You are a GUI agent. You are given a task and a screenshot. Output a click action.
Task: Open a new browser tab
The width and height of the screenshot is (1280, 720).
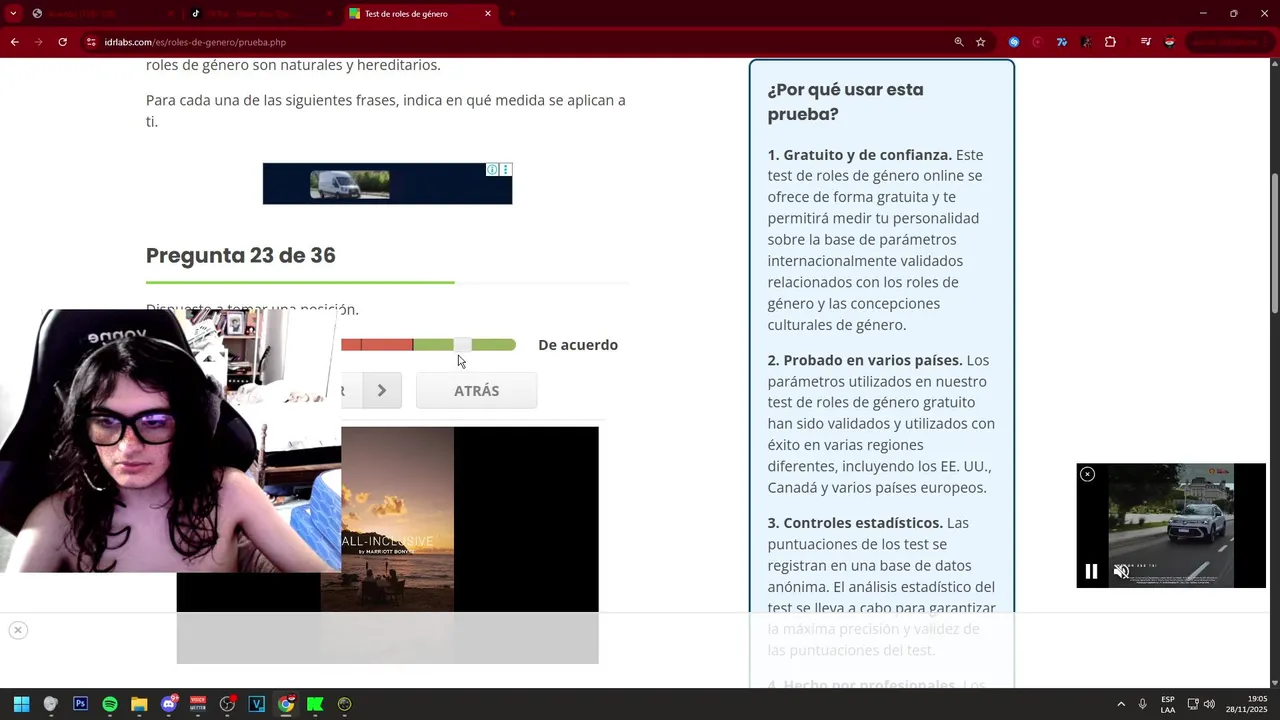click(512, 14)
